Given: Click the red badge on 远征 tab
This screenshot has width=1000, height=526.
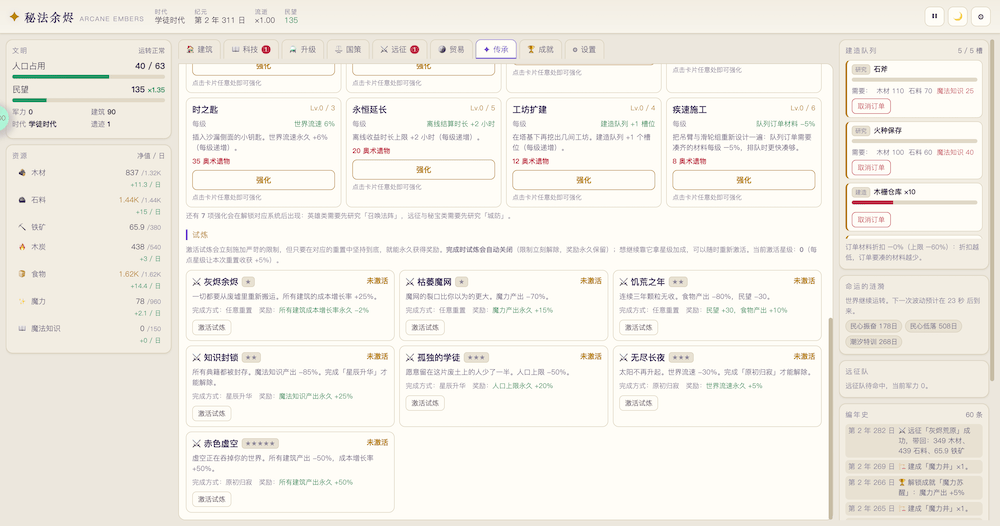Looking at the screenshot, I should tap(415, 49).
